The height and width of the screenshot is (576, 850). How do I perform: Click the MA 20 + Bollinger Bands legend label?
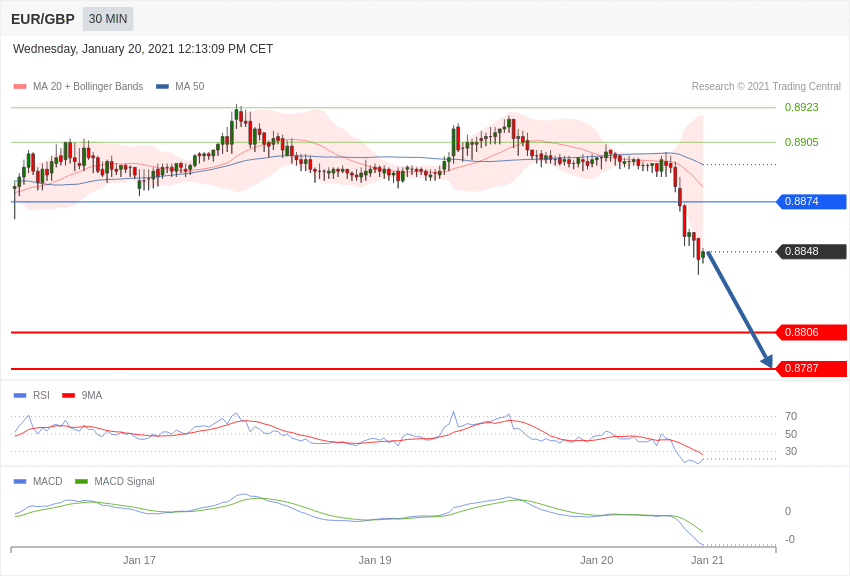[88, 86]
